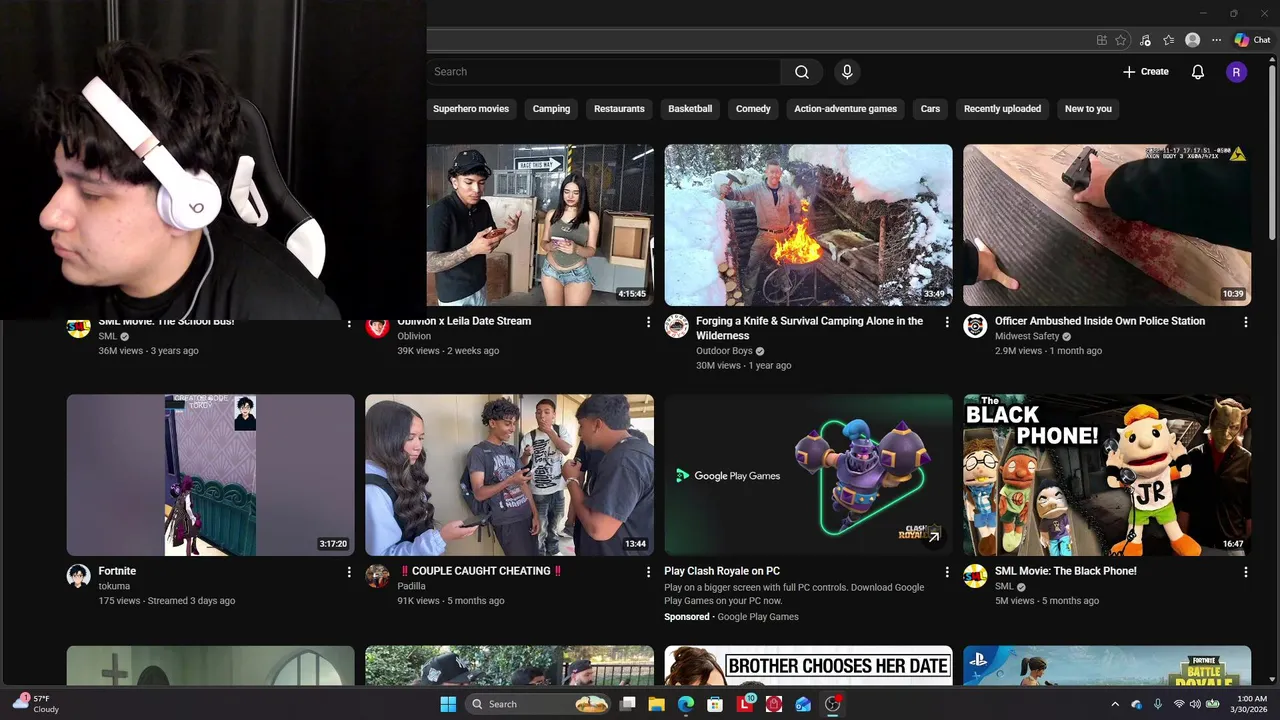Click the Midwest Safety channel avatar

(x=975, y=326)
